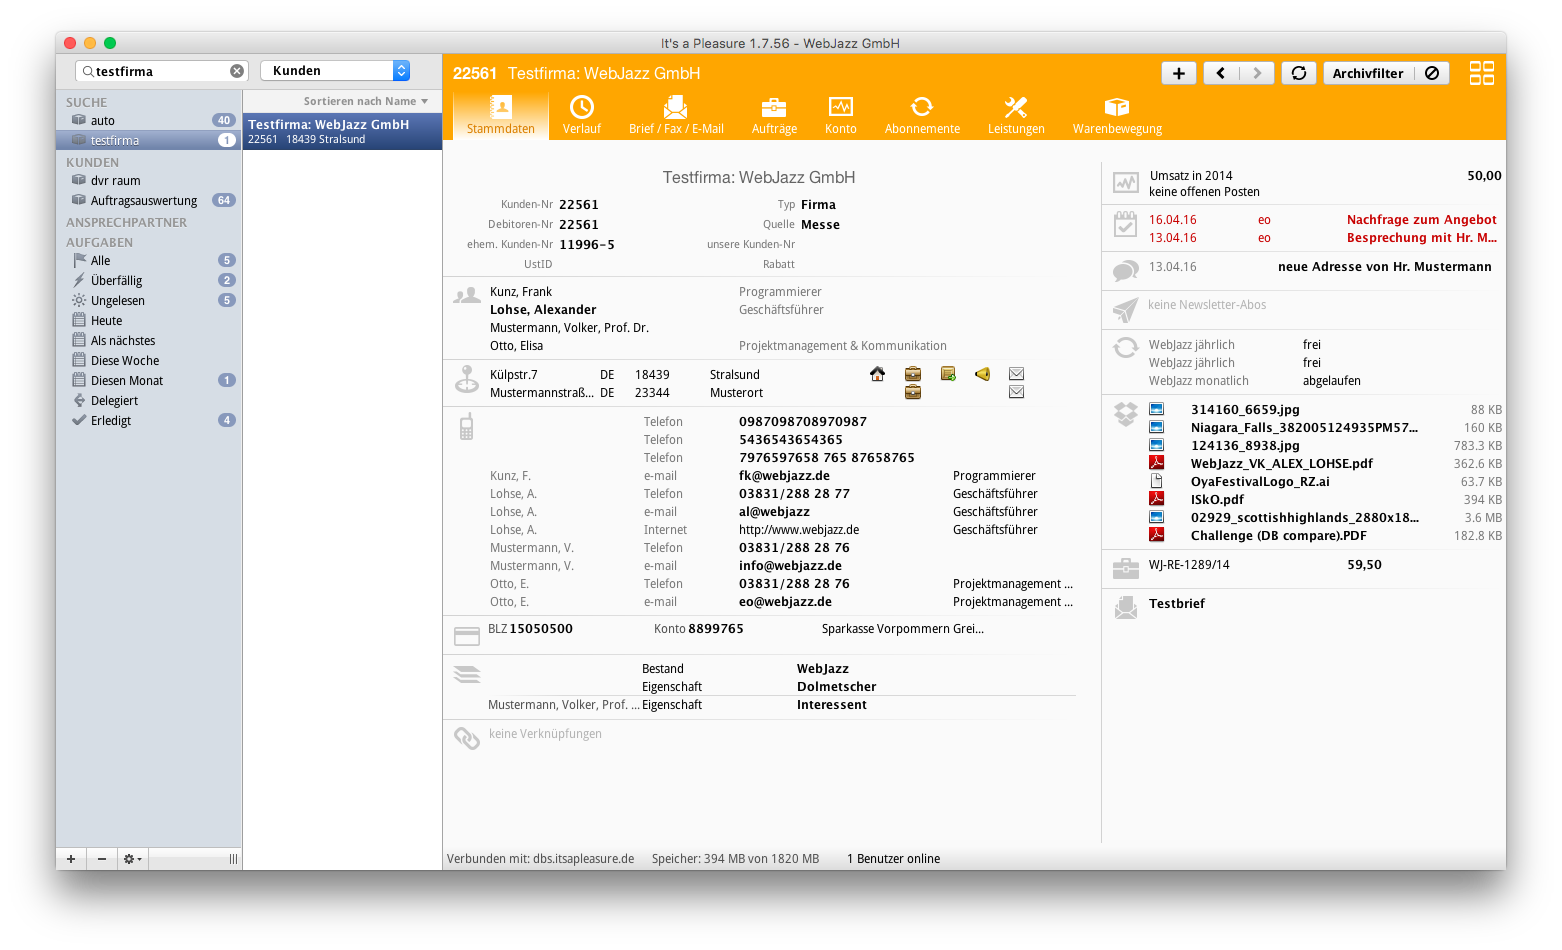Select the Leistungen tab

coord(1016,115)
